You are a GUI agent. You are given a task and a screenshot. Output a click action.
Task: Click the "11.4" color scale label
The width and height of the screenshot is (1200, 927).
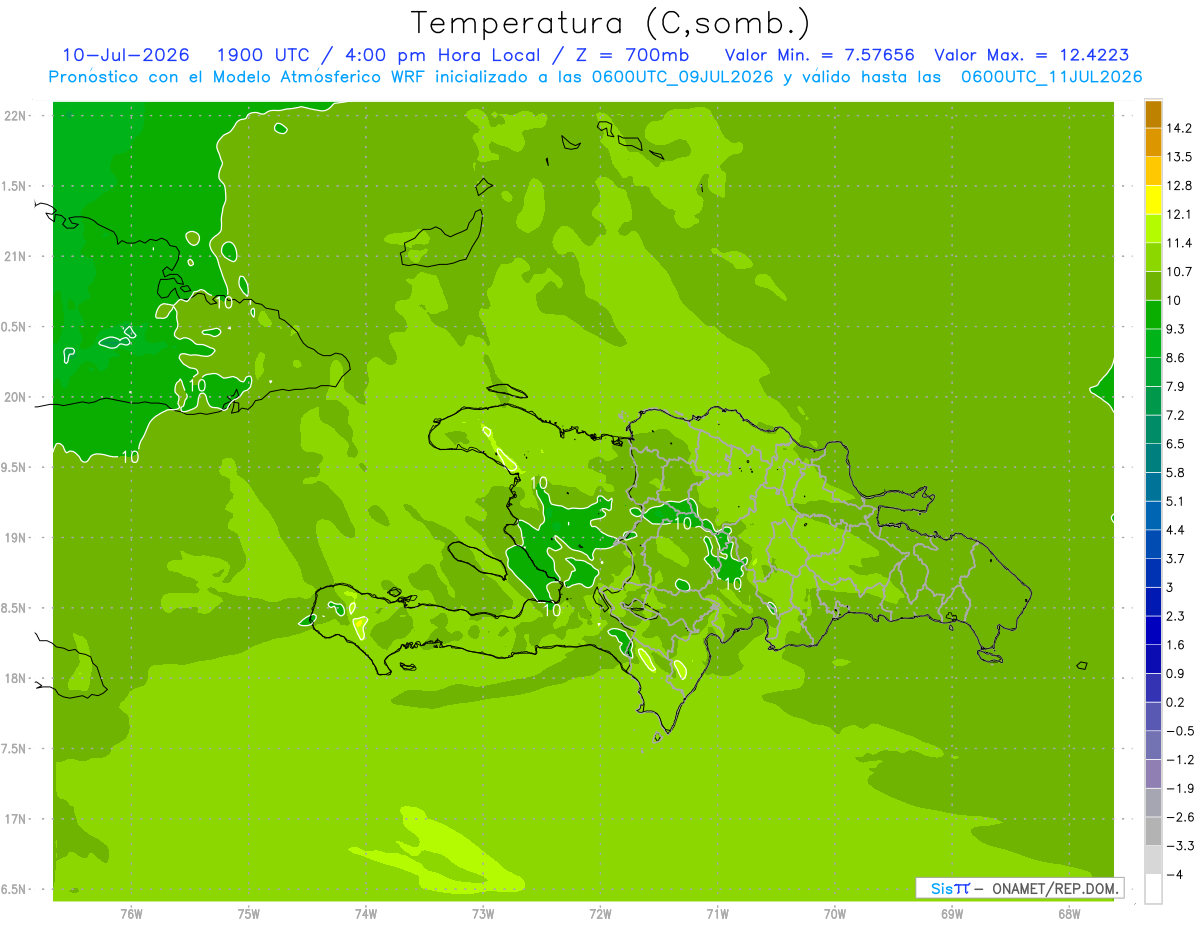click(1179, 243)
